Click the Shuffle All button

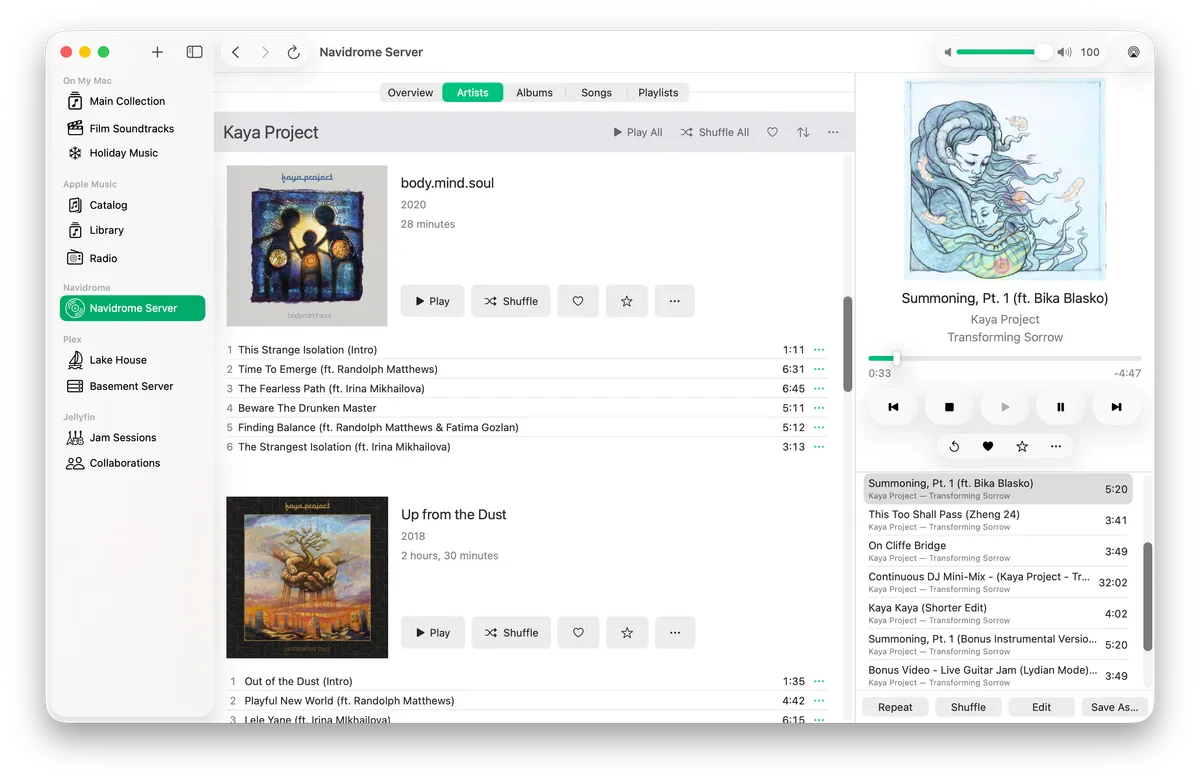point(715,132)
